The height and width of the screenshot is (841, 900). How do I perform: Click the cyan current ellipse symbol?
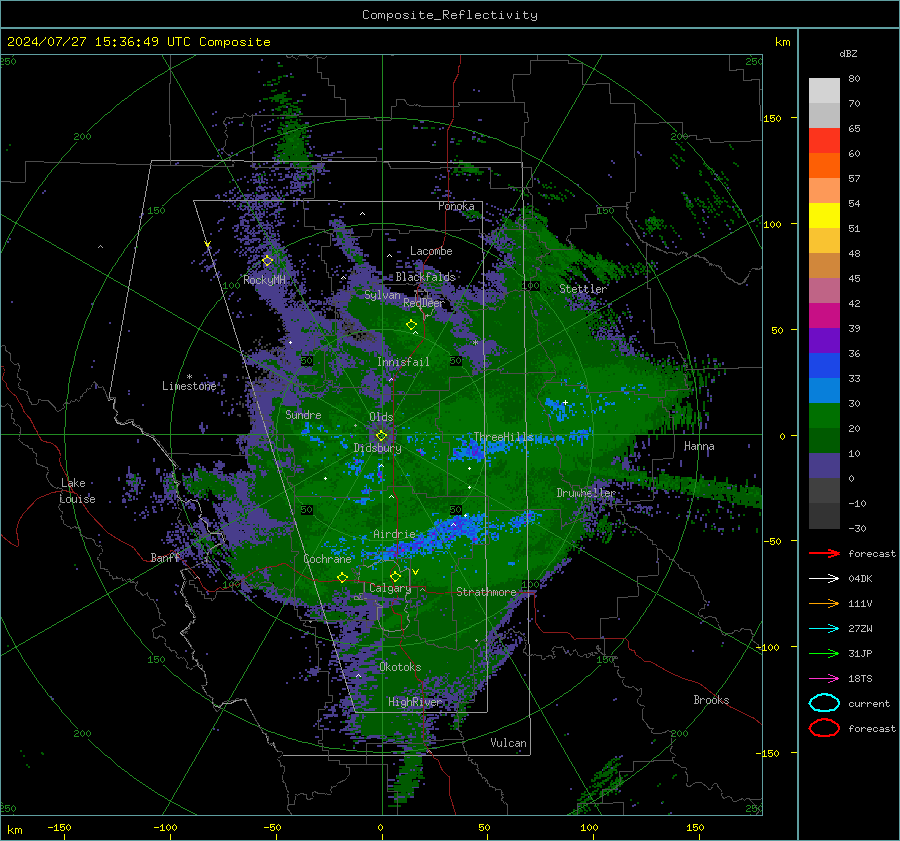coord(824,703)
